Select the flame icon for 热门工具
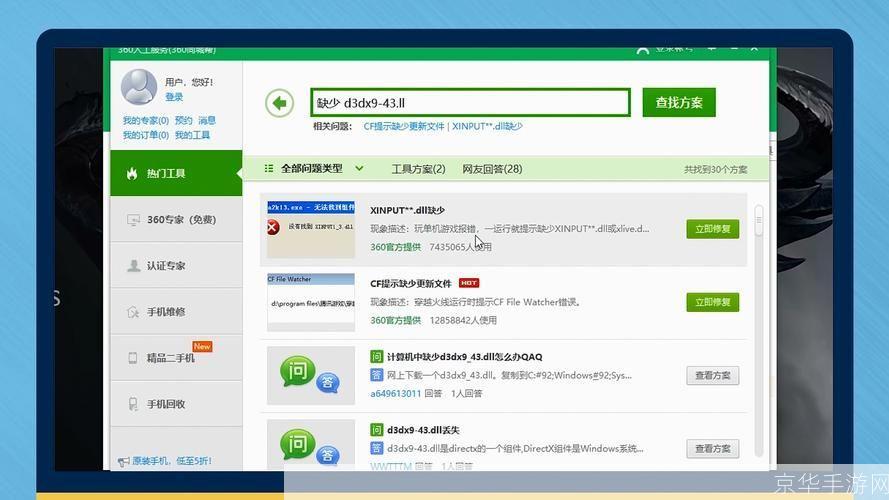This screenshot has width=889, height=500. point(132,173)
